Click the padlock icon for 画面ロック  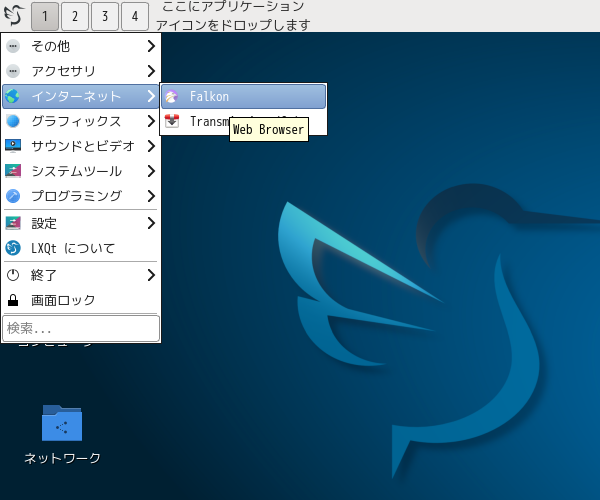pyautogui.click(x=13, y=300)
